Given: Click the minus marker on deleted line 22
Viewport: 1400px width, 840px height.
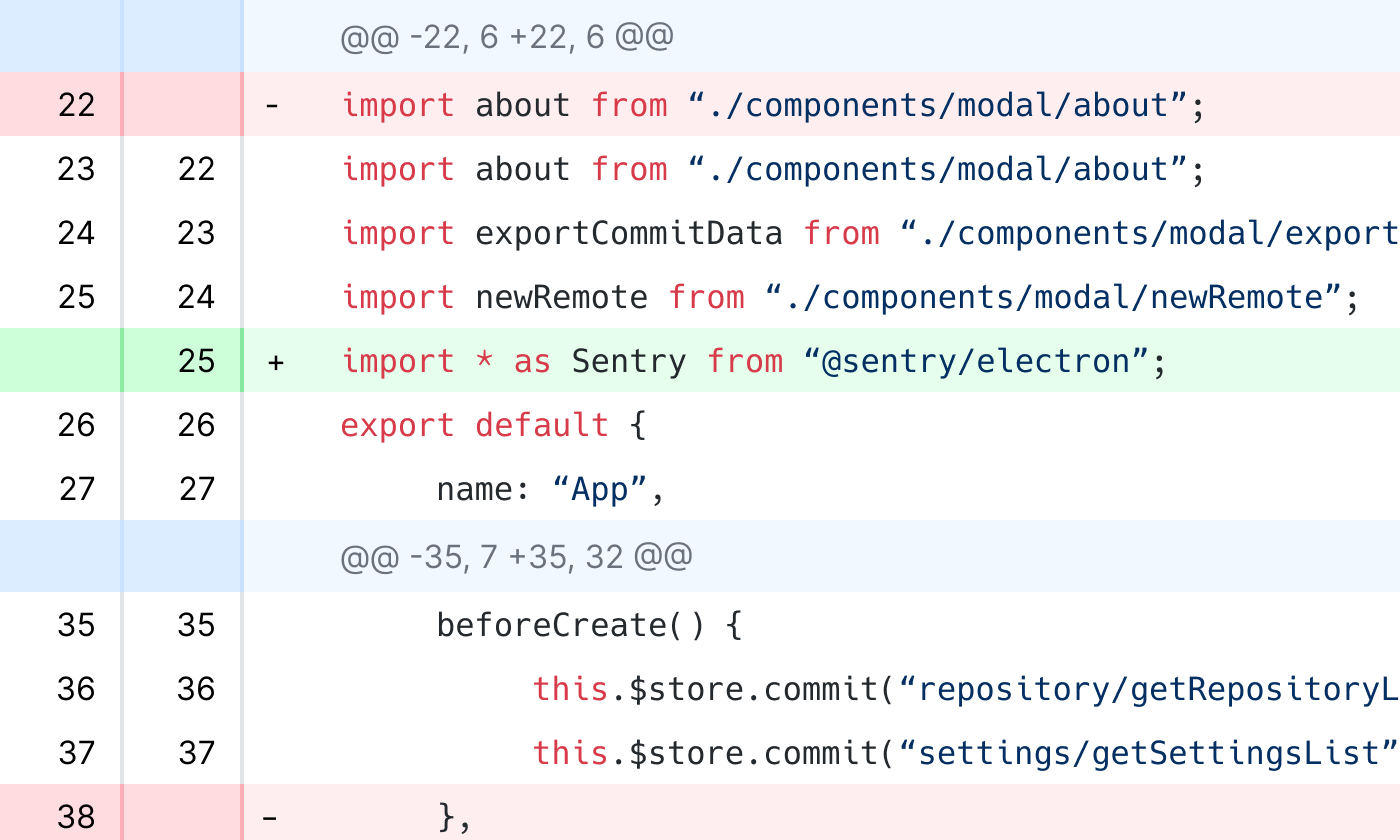Looking at the screenshot, I should (x=271, y=105).
